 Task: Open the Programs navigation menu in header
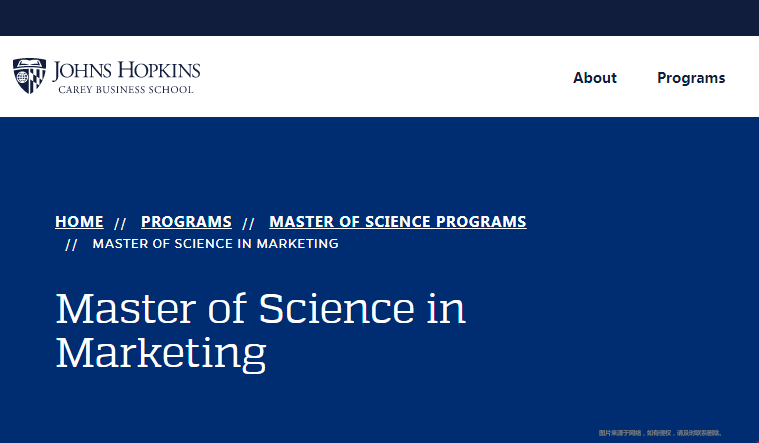(x=691, y=77)
